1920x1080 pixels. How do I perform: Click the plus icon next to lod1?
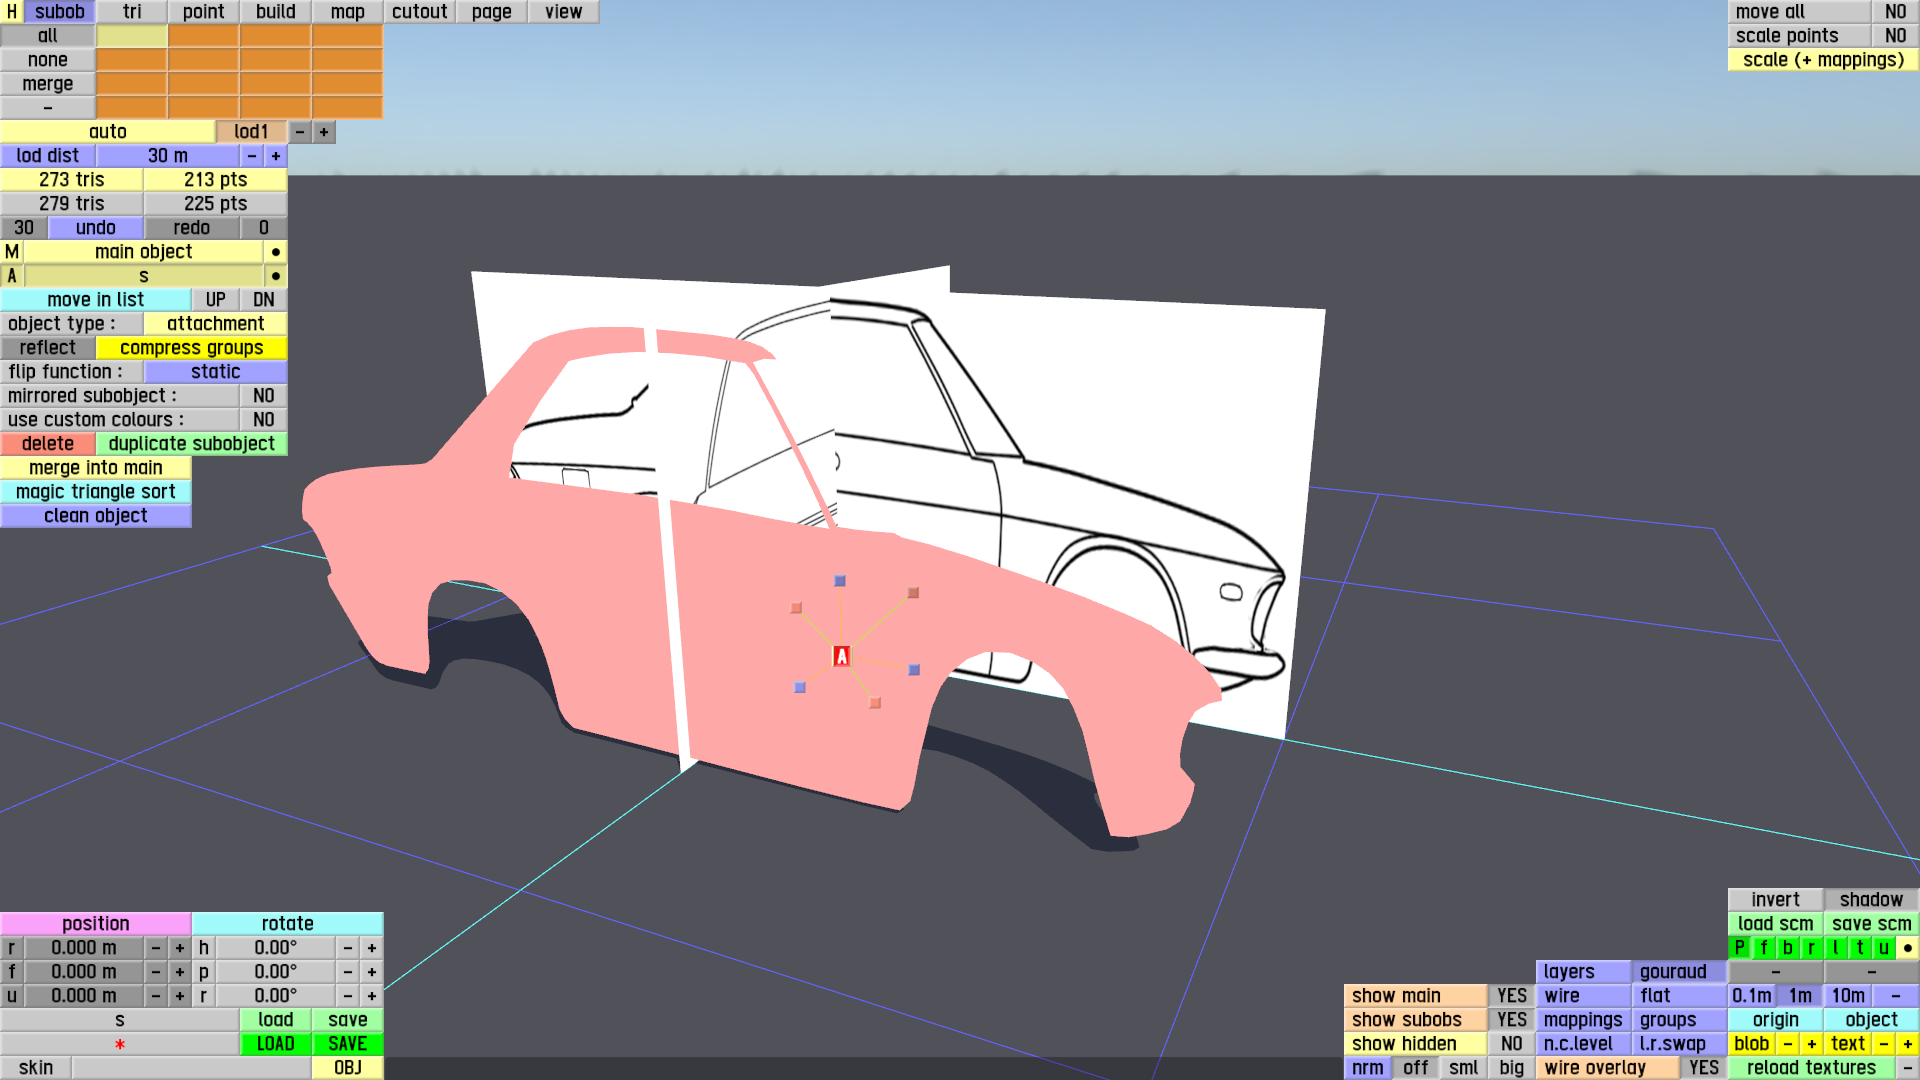point(324,132)
